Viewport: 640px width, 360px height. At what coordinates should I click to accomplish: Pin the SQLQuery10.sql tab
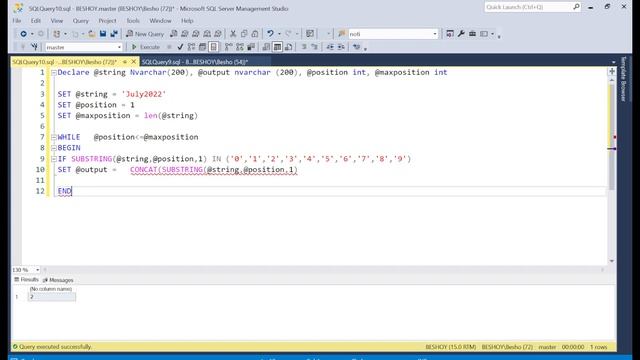point(125,62)
